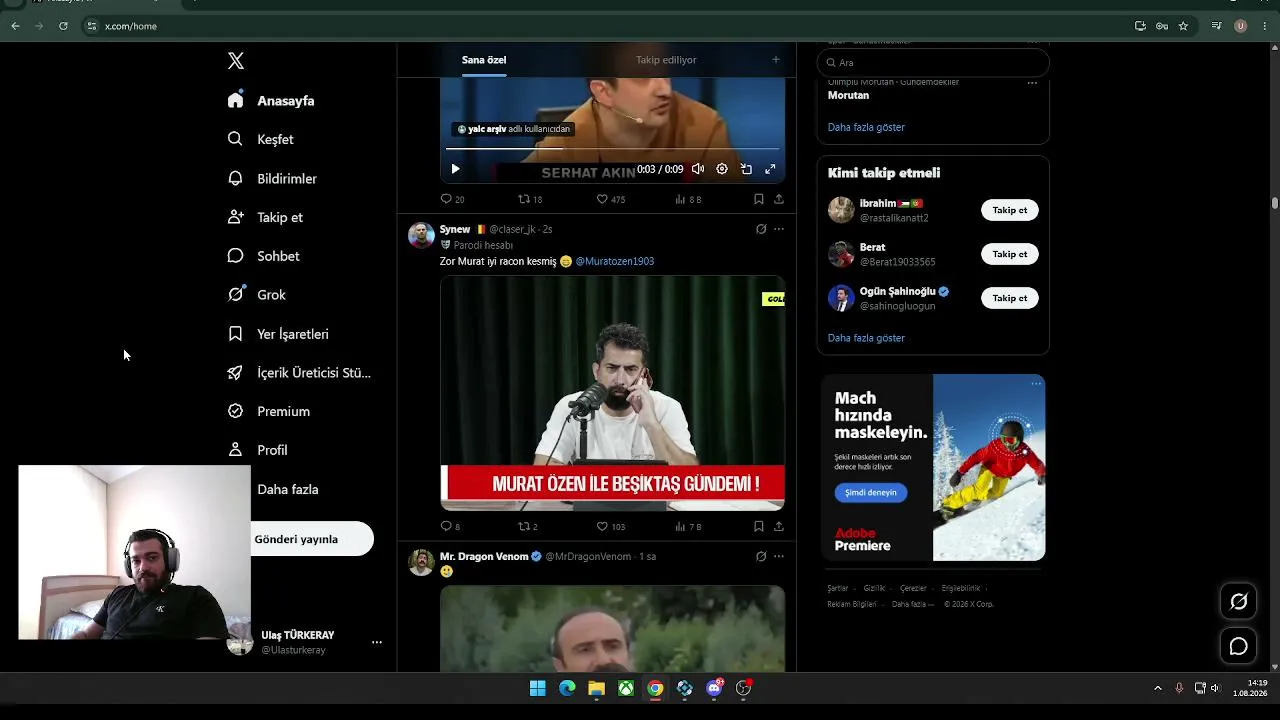
Task: Open the floating Grok button
Action: (x=1238, y=601)
